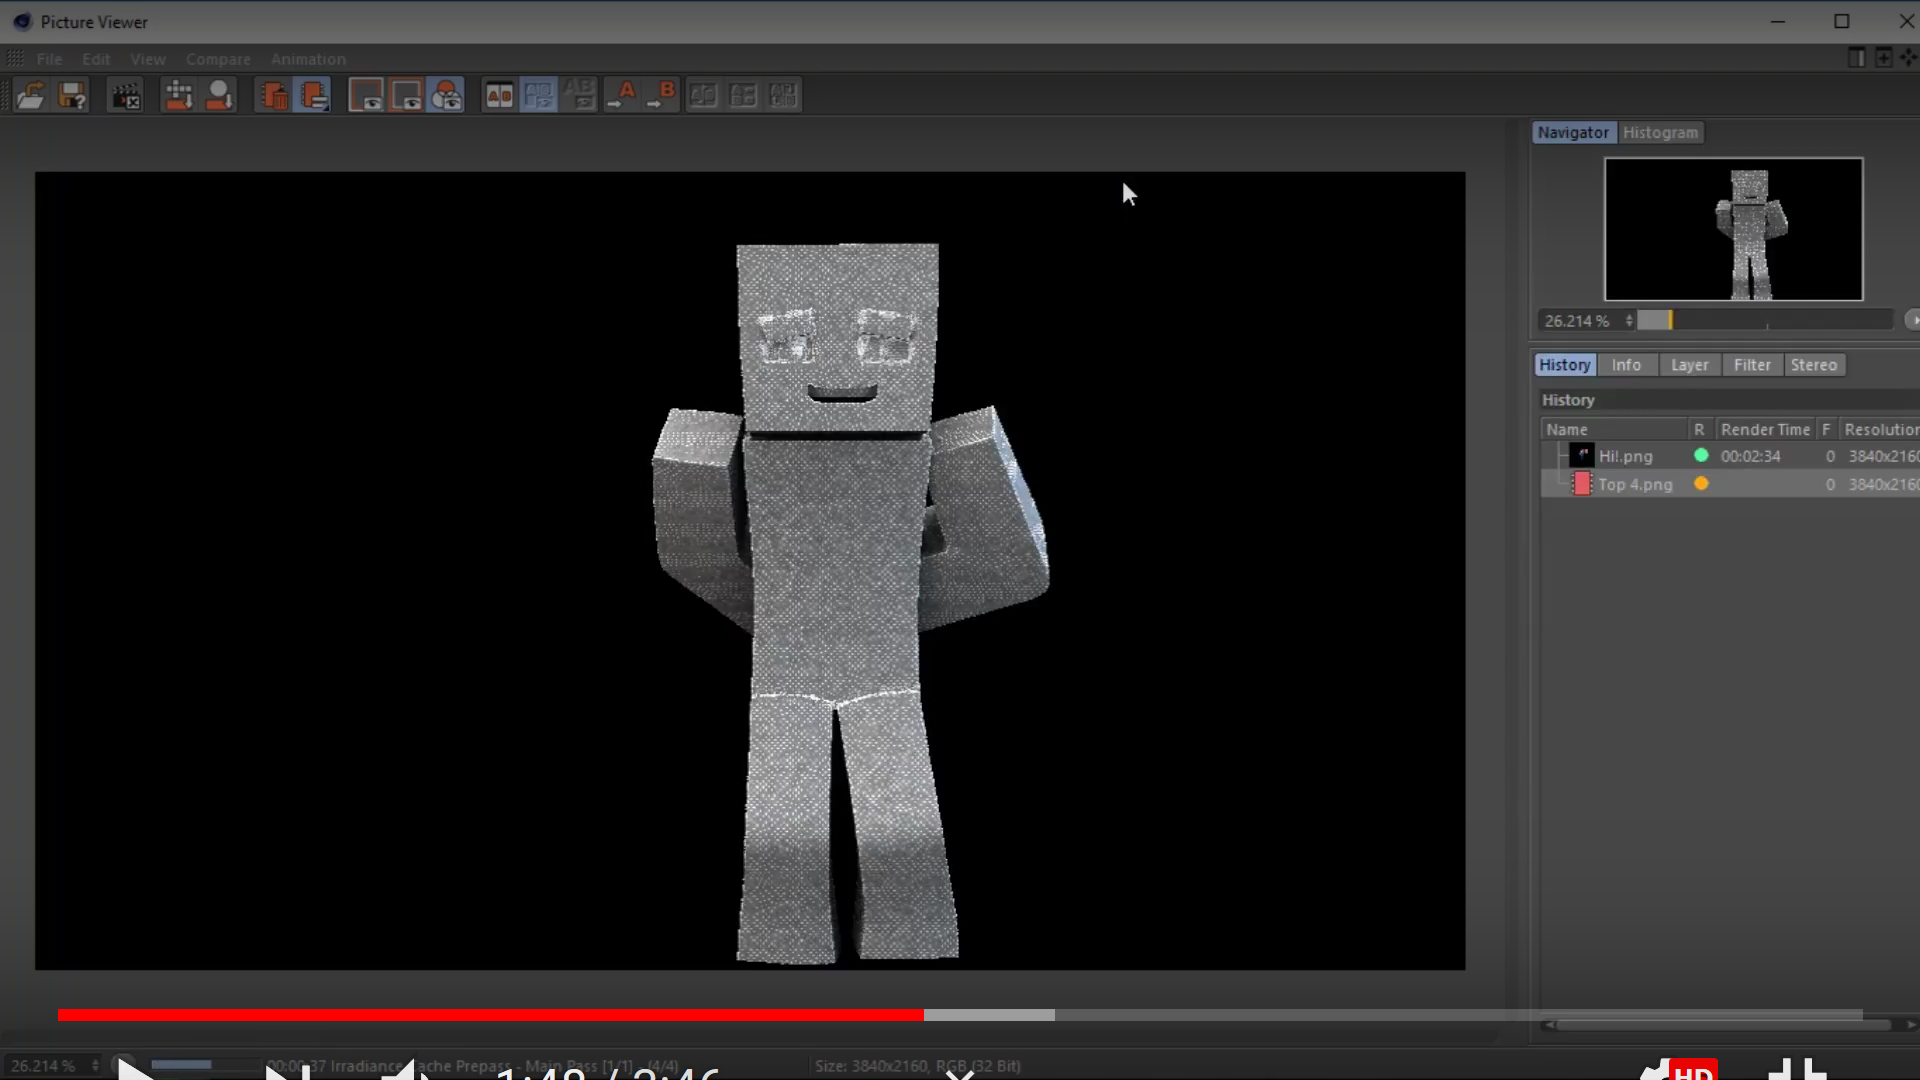This screenshot has height=1080, width=1920.
Task: Click the History list document icon
Action: coord(313,95)
